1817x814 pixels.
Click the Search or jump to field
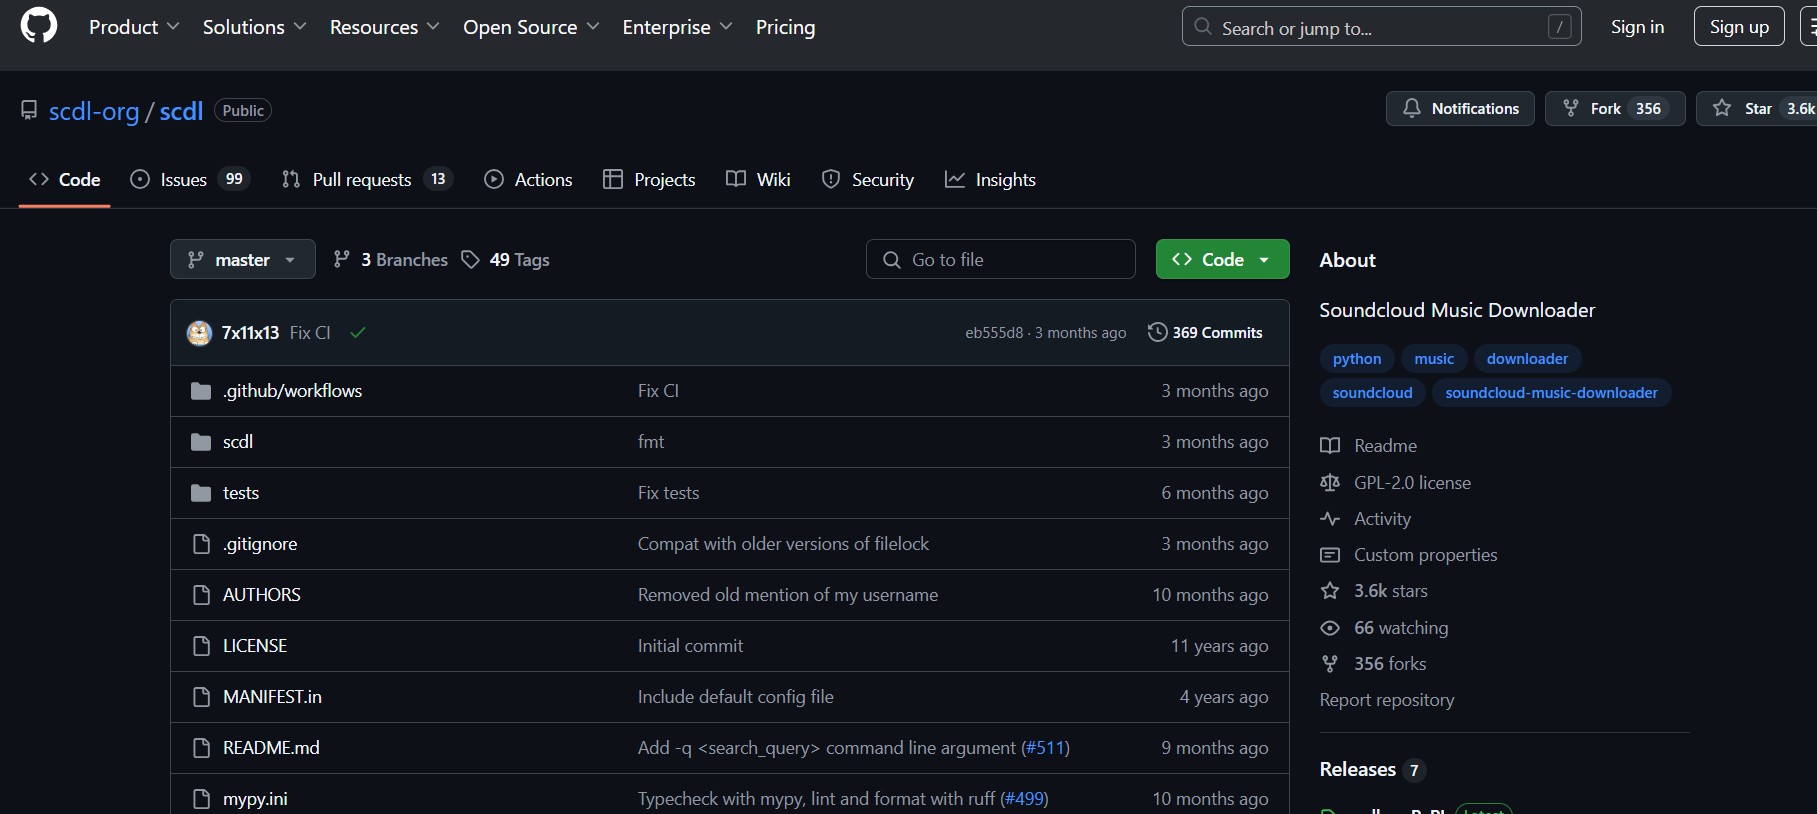click(x=1382, y=27)
